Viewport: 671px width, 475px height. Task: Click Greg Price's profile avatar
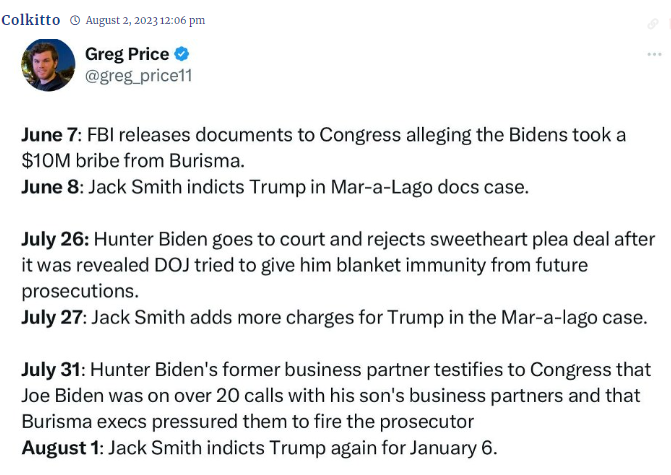pyautogui.click(x=48, y=65)
